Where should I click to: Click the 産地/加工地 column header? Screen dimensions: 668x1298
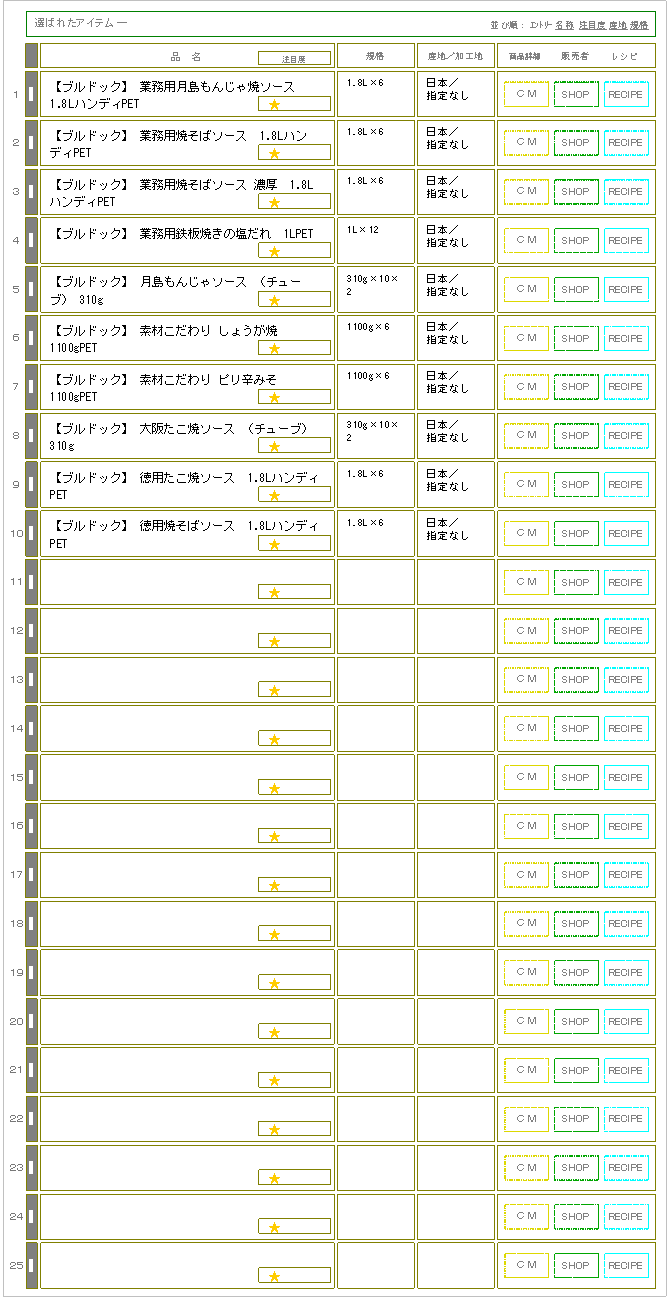tap(455, 56)
